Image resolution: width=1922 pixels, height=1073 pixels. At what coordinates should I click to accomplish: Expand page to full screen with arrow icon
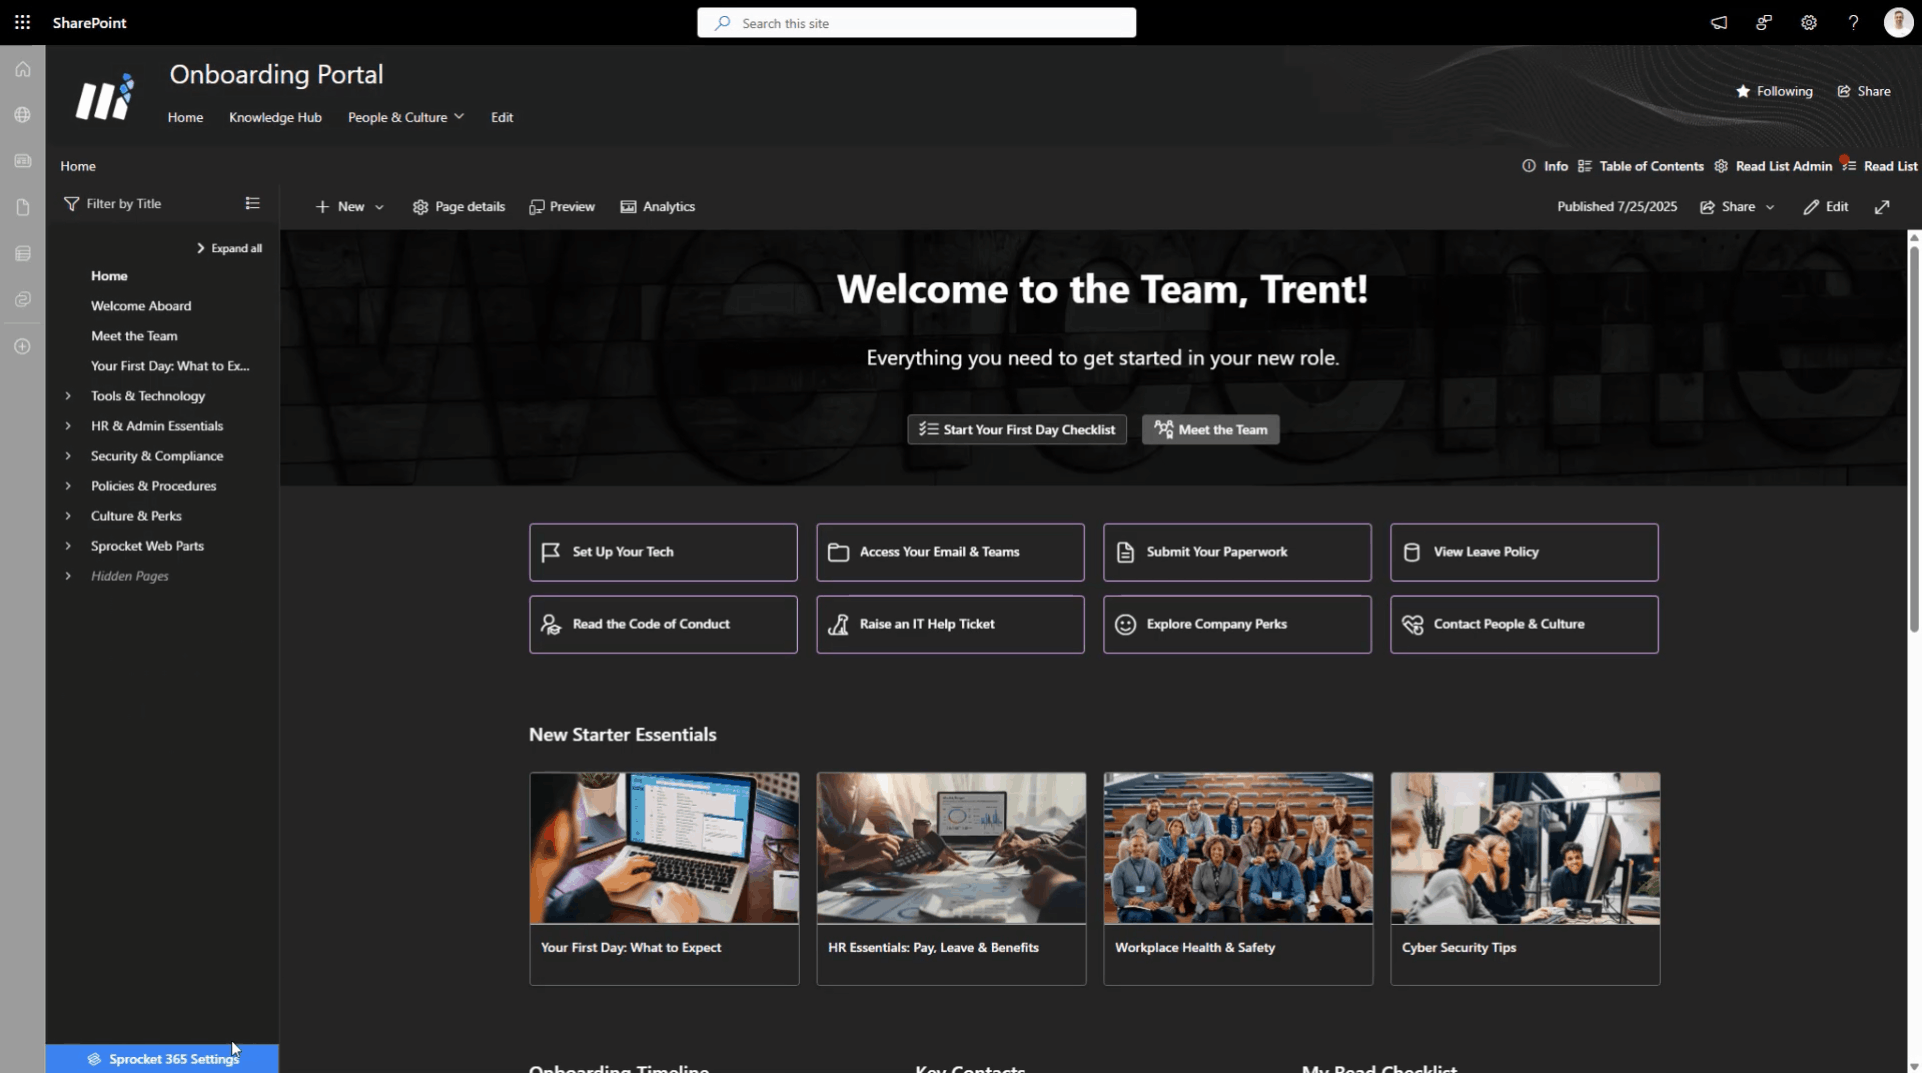(x=1881, y=207)
